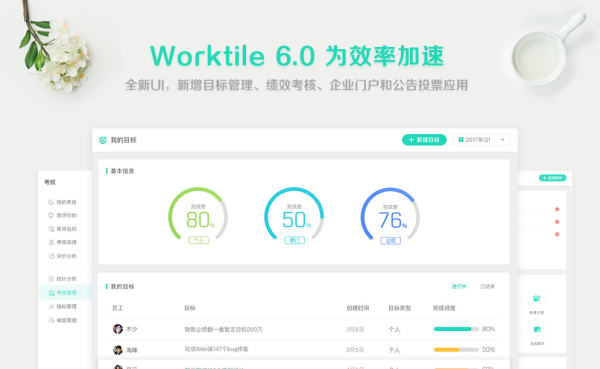600x369 pixels.
Task: Click the 个人 tag under 80% gauge
Action: click(199, 240)
